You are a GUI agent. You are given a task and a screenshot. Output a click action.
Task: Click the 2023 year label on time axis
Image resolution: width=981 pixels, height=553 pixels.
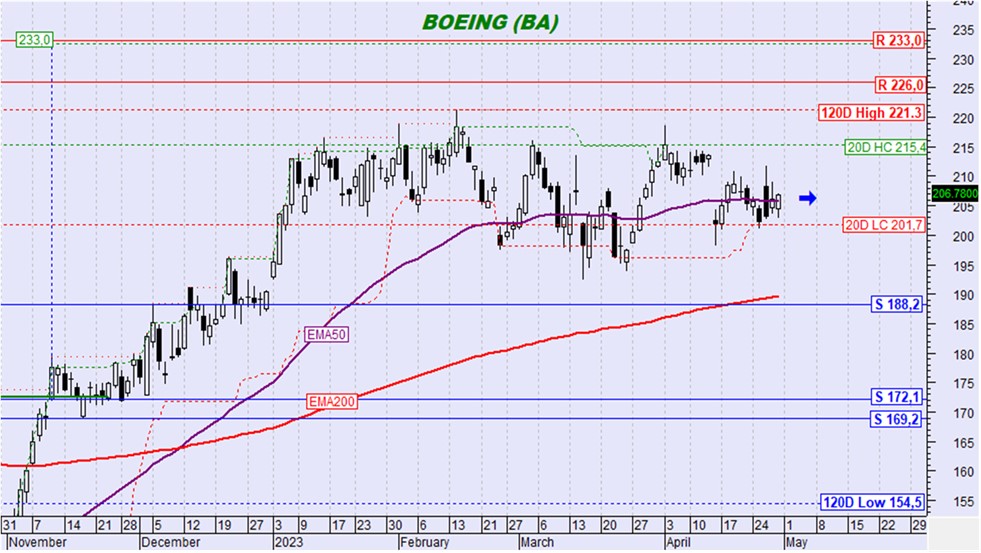tap(288, 542)
